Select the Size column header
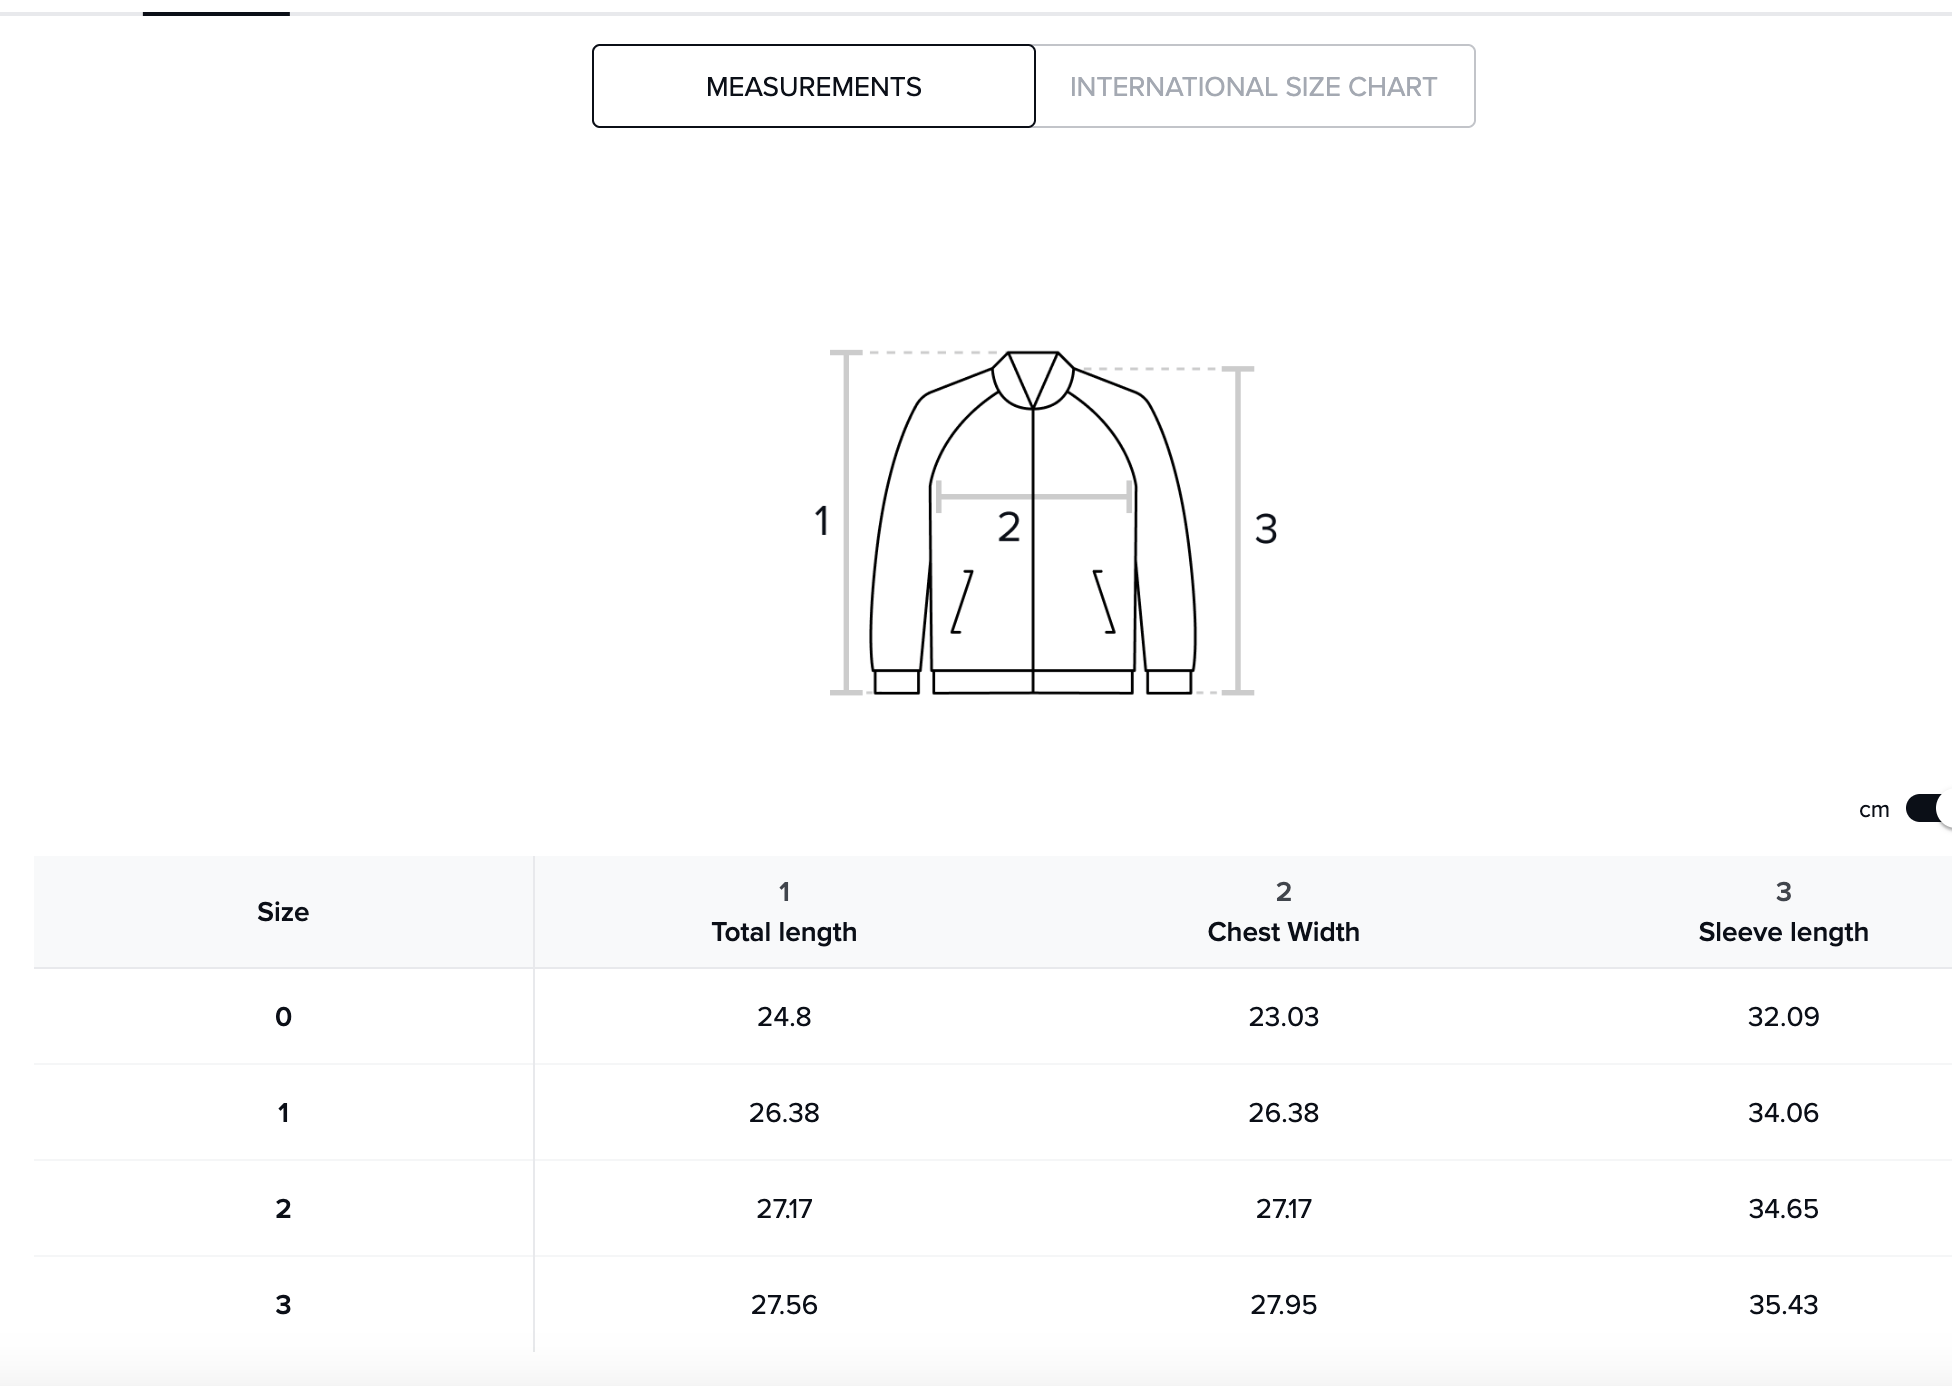The width and height of the screenshot is (1952, 1386). point(283,912)
